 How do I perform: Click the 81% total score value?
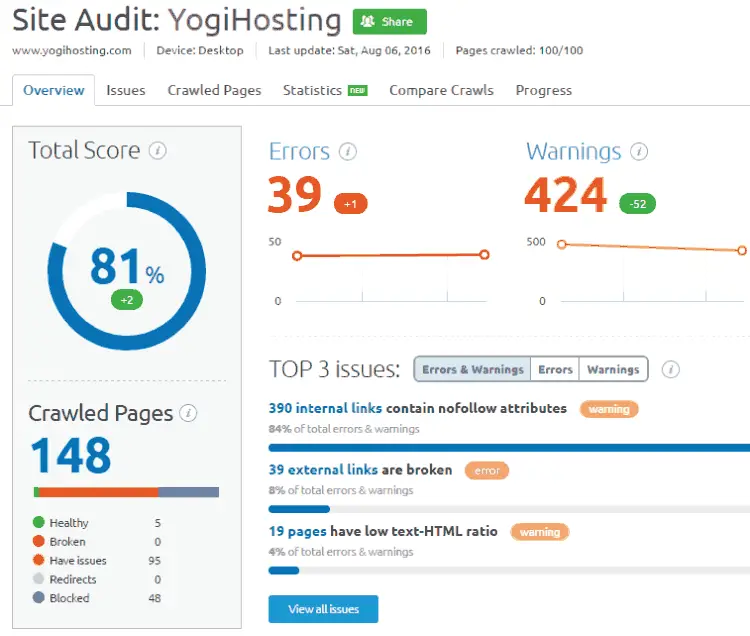(127, 266)
